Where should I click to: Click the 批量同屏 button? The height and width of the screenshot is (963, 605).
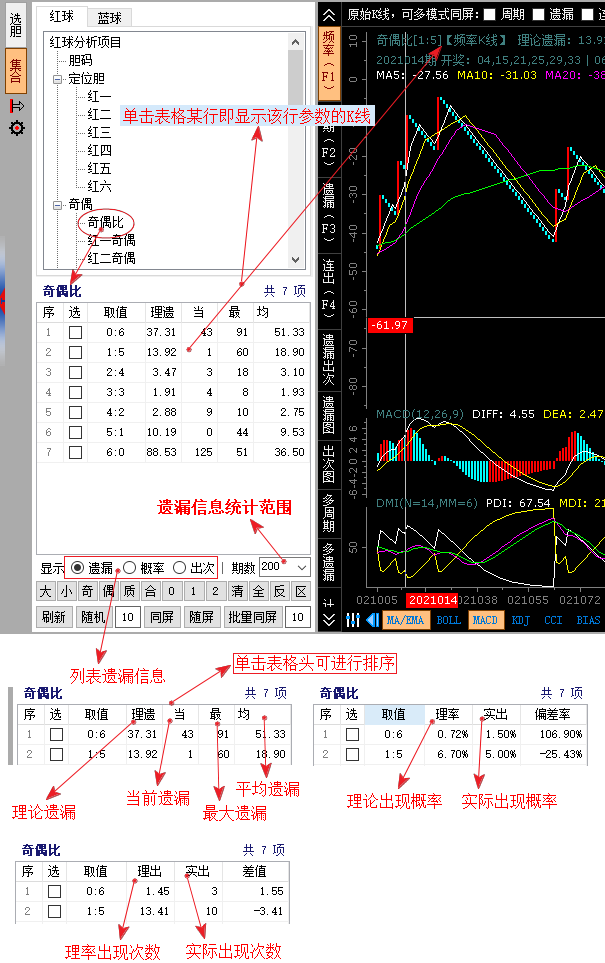pos(253,618)
